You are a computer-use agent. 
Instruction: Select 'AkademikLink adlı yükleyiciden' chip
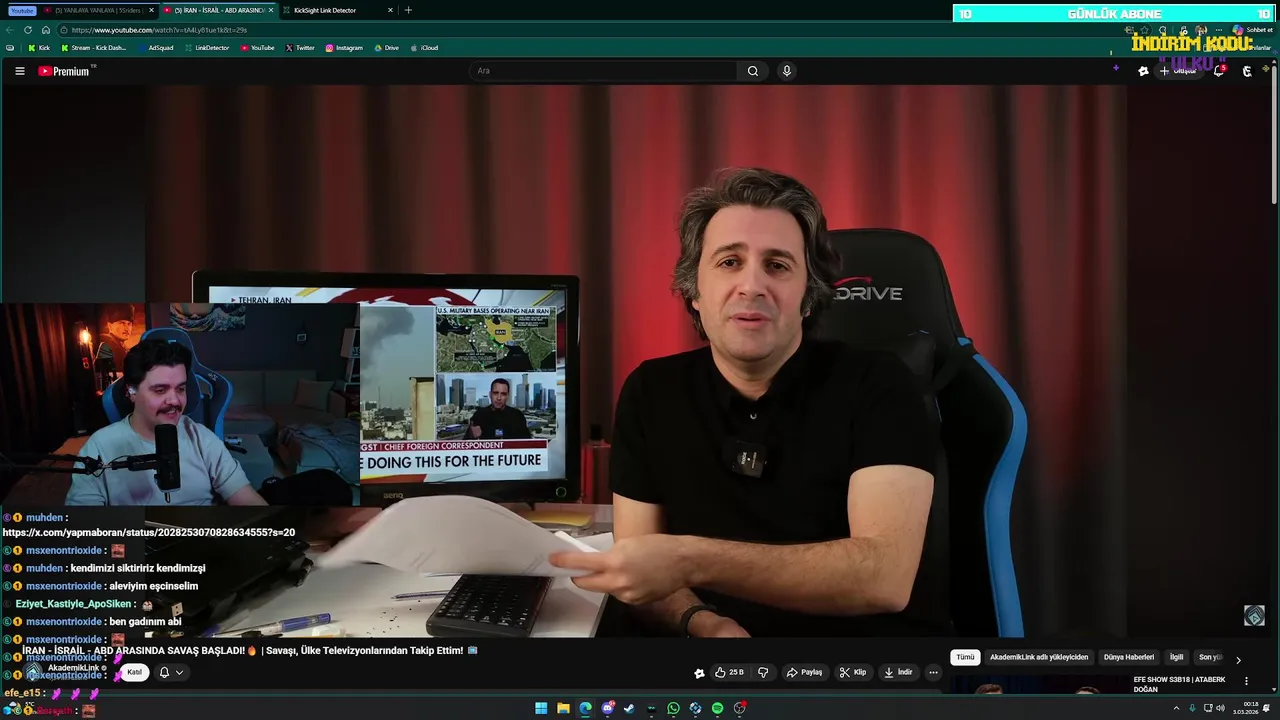tap(1039, 657)
